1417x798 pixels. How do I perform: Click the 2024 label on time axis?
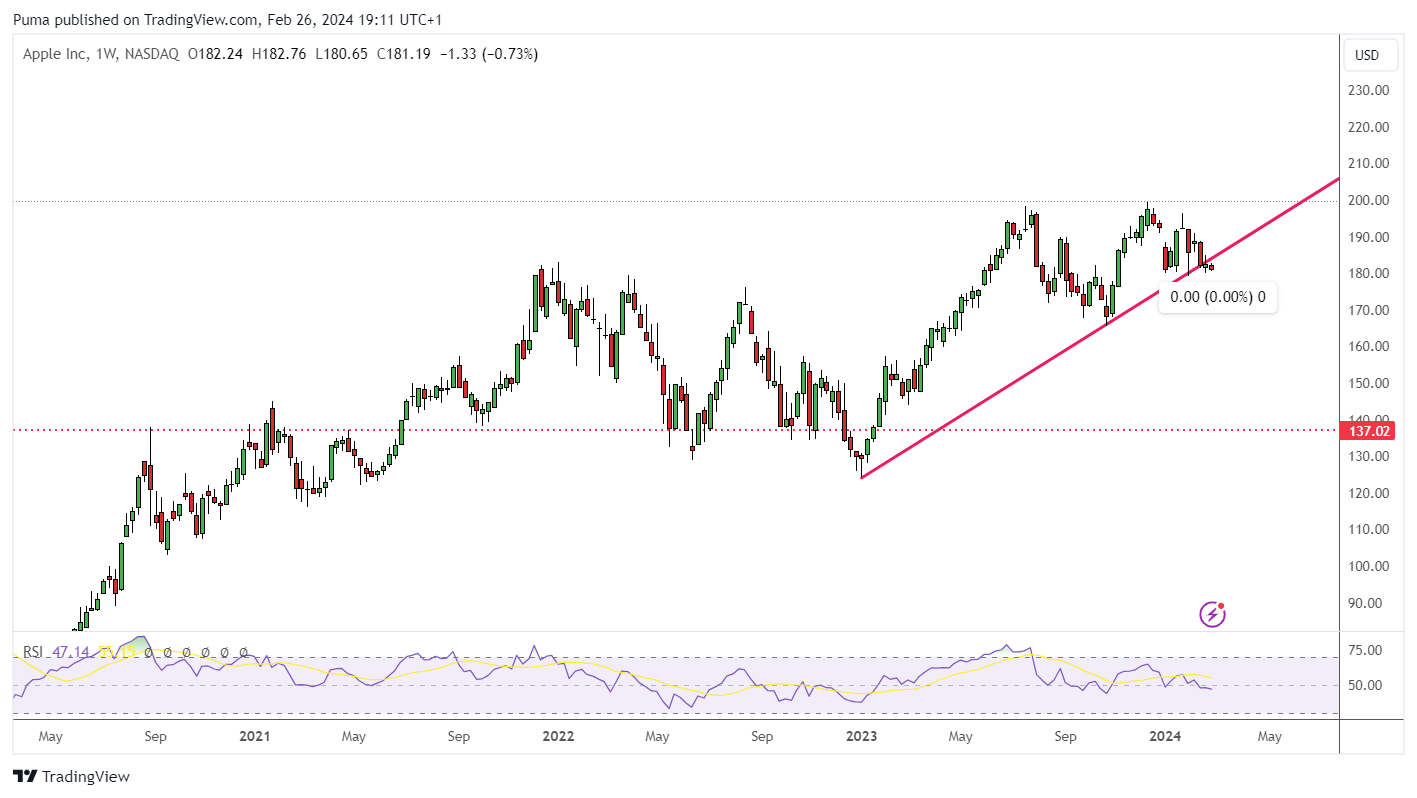click(x=1163, y=737)
